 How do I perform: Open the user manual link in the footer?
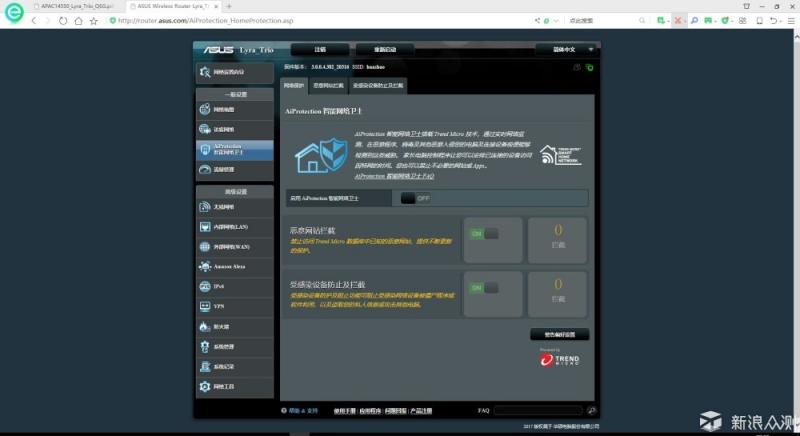click(x=344, y=411)
